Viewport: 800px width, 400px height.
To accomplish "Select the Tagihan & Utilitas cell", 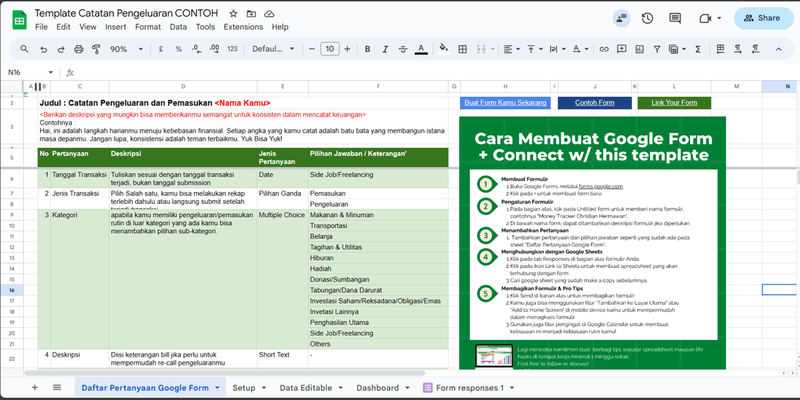I will coord(378,247).
